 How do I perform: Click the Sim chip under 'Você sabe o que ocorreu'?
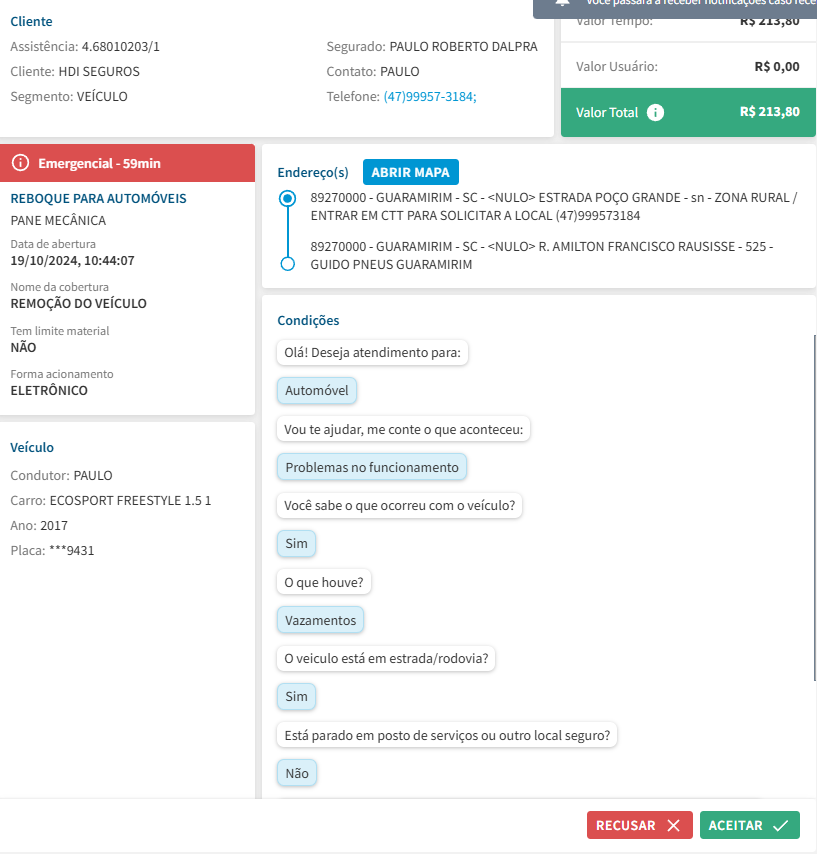(x=296, y=544)
